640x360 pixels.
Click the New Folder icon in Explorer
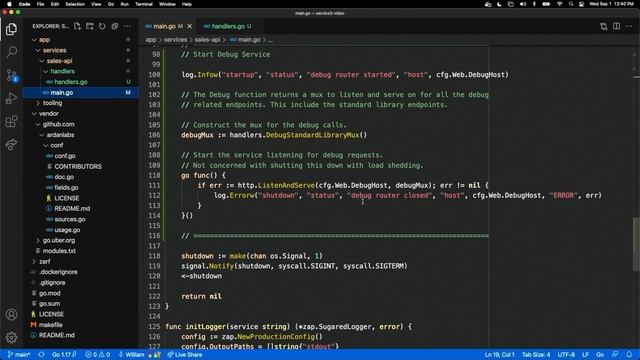click(x=90, y=26)
